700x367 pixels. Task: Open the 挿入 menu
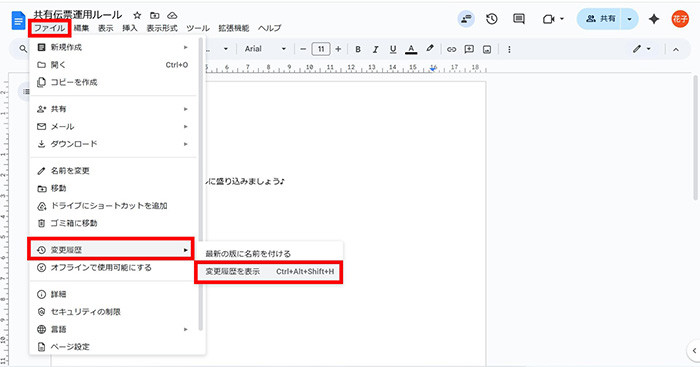(130, 28)
